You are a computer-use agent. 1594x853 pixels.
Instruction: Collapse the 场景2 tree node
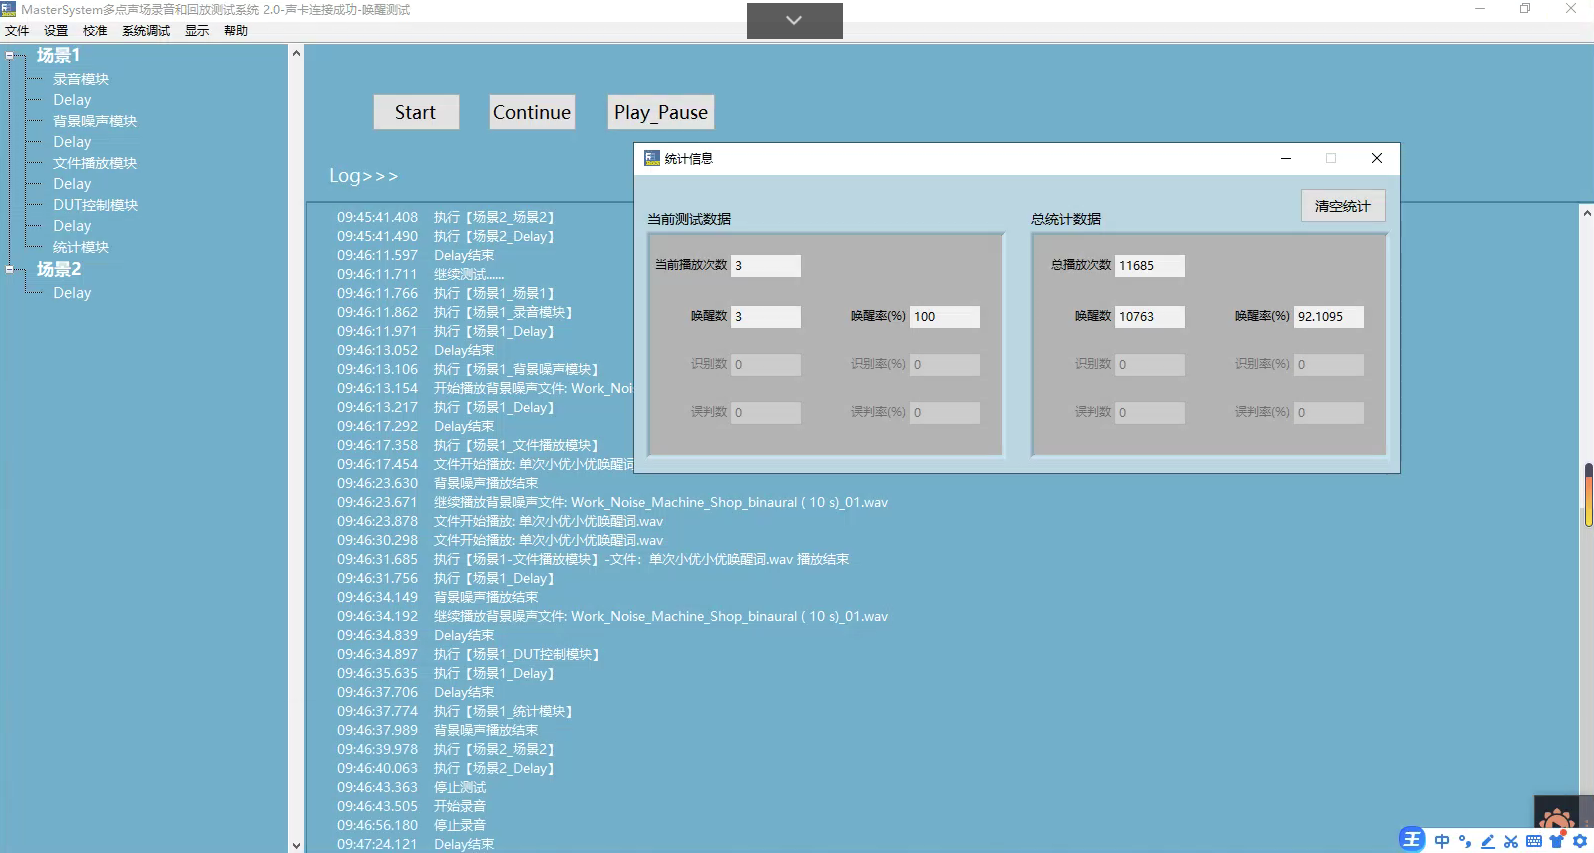[10, 269]
